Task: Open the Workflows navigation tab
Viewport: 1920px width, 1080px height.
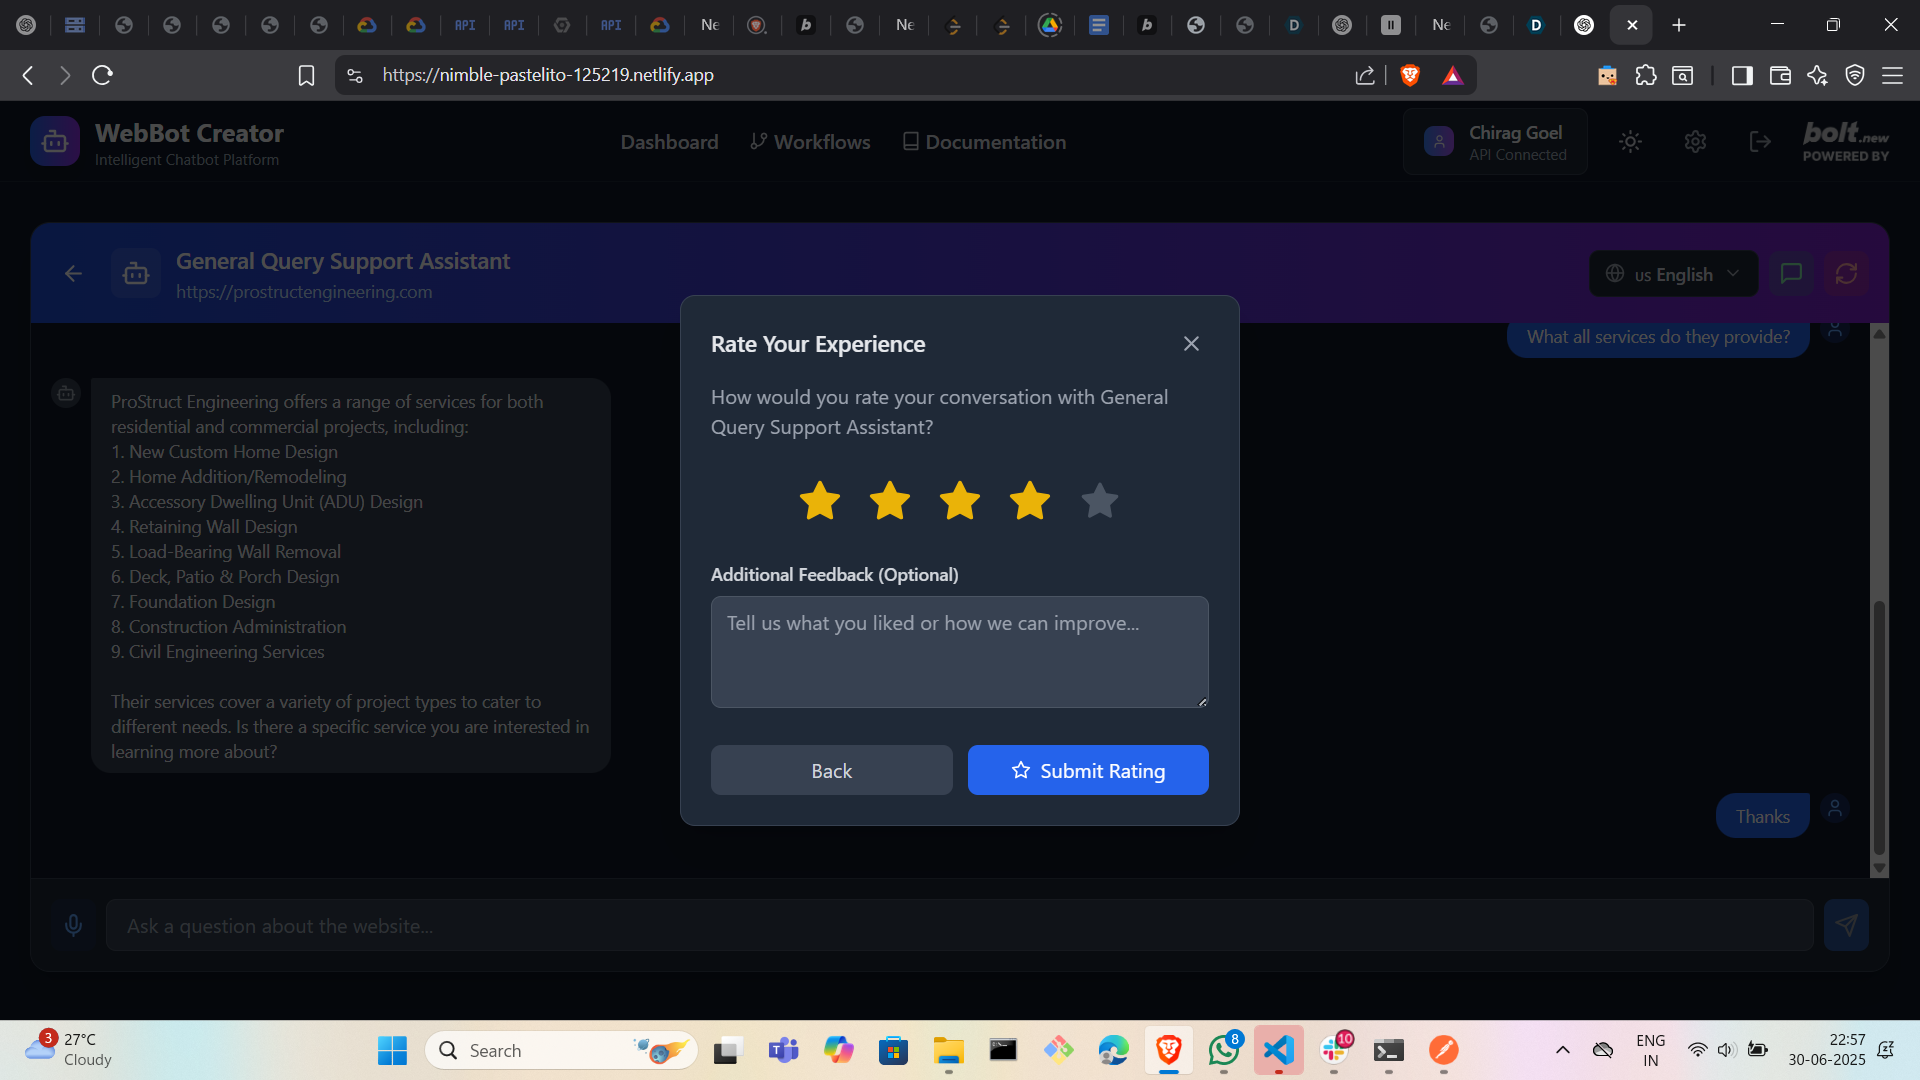Action: [810, 142]
